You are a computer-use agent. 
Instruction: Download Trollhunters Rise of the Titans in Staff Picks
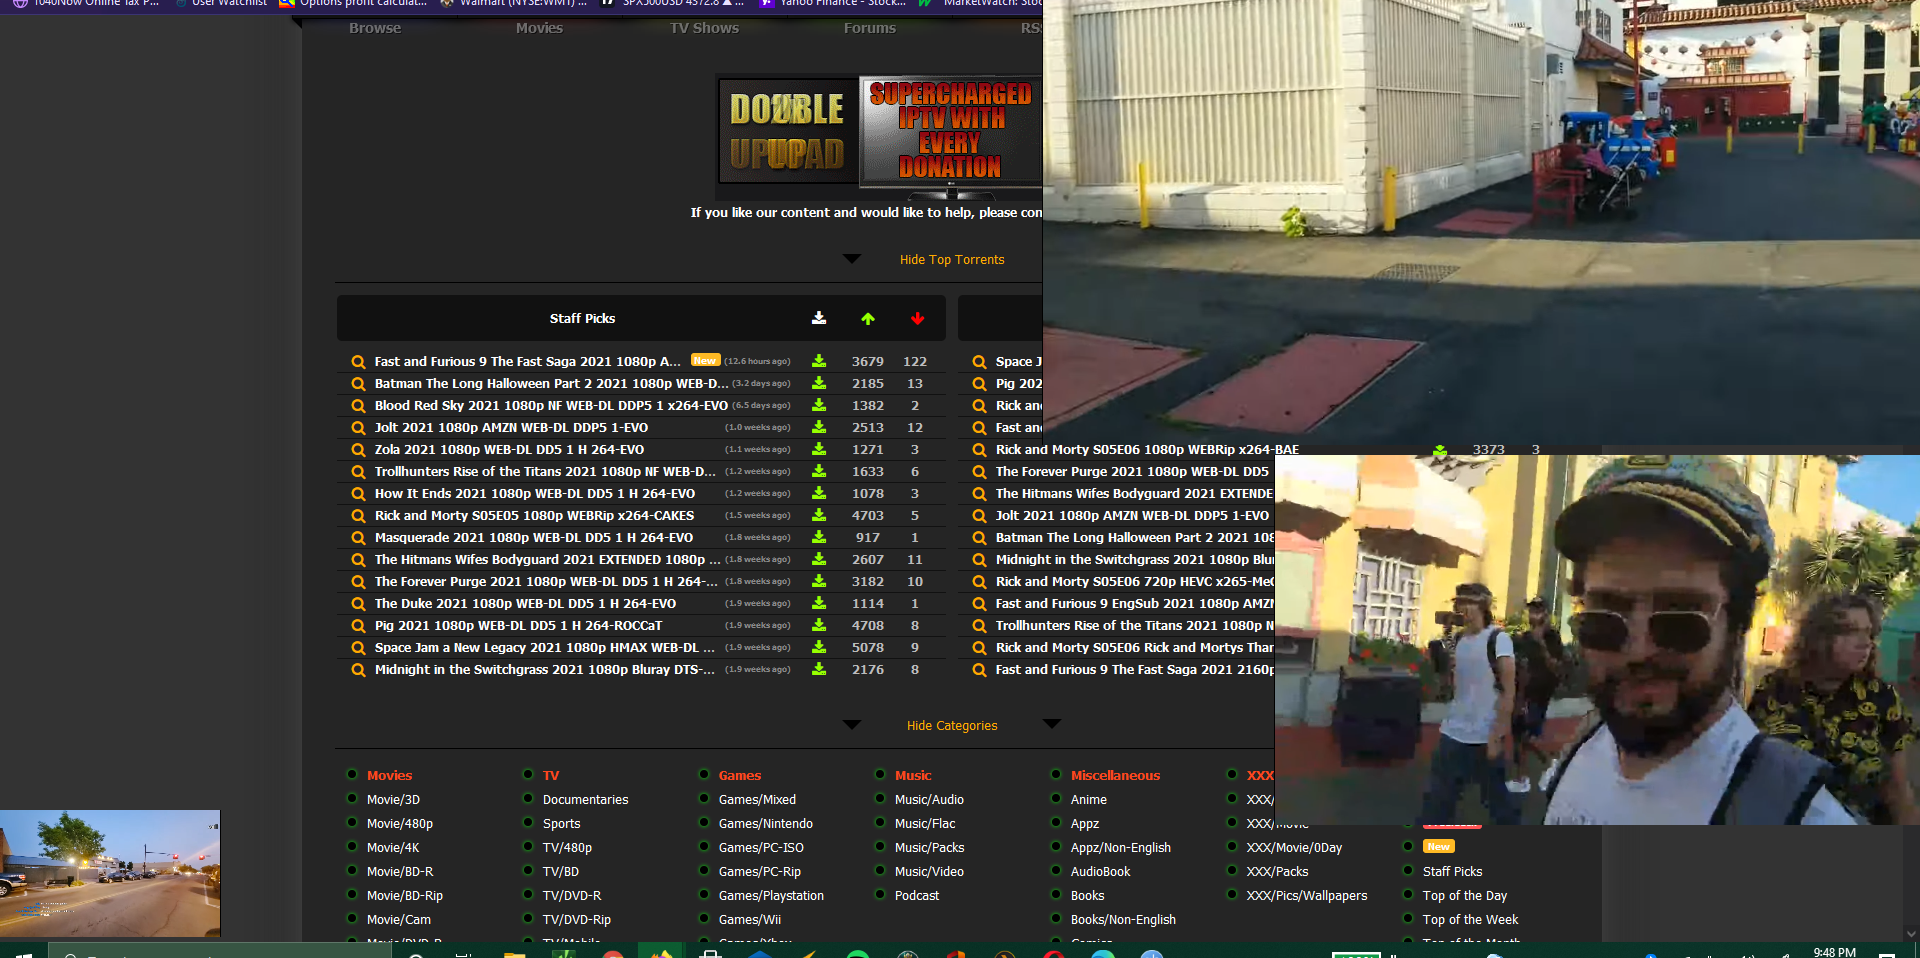point(819,471)
